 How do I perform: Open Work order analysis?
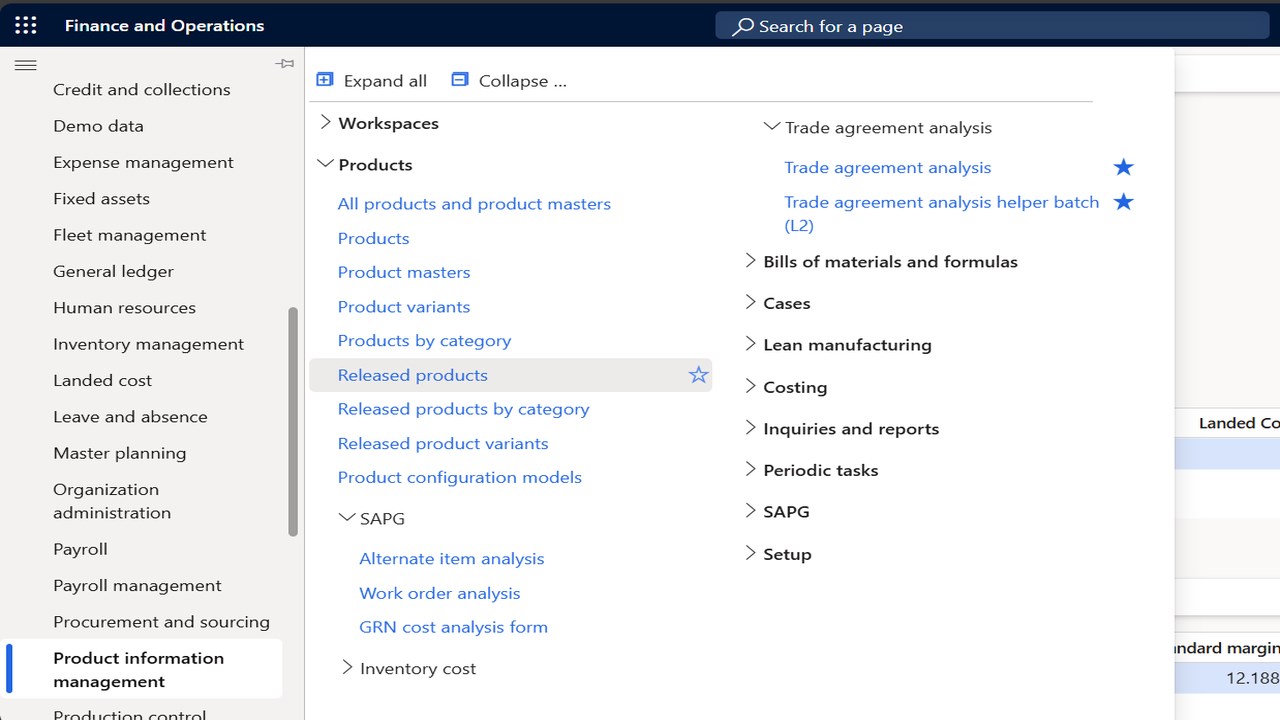click(x=440, y=593)
